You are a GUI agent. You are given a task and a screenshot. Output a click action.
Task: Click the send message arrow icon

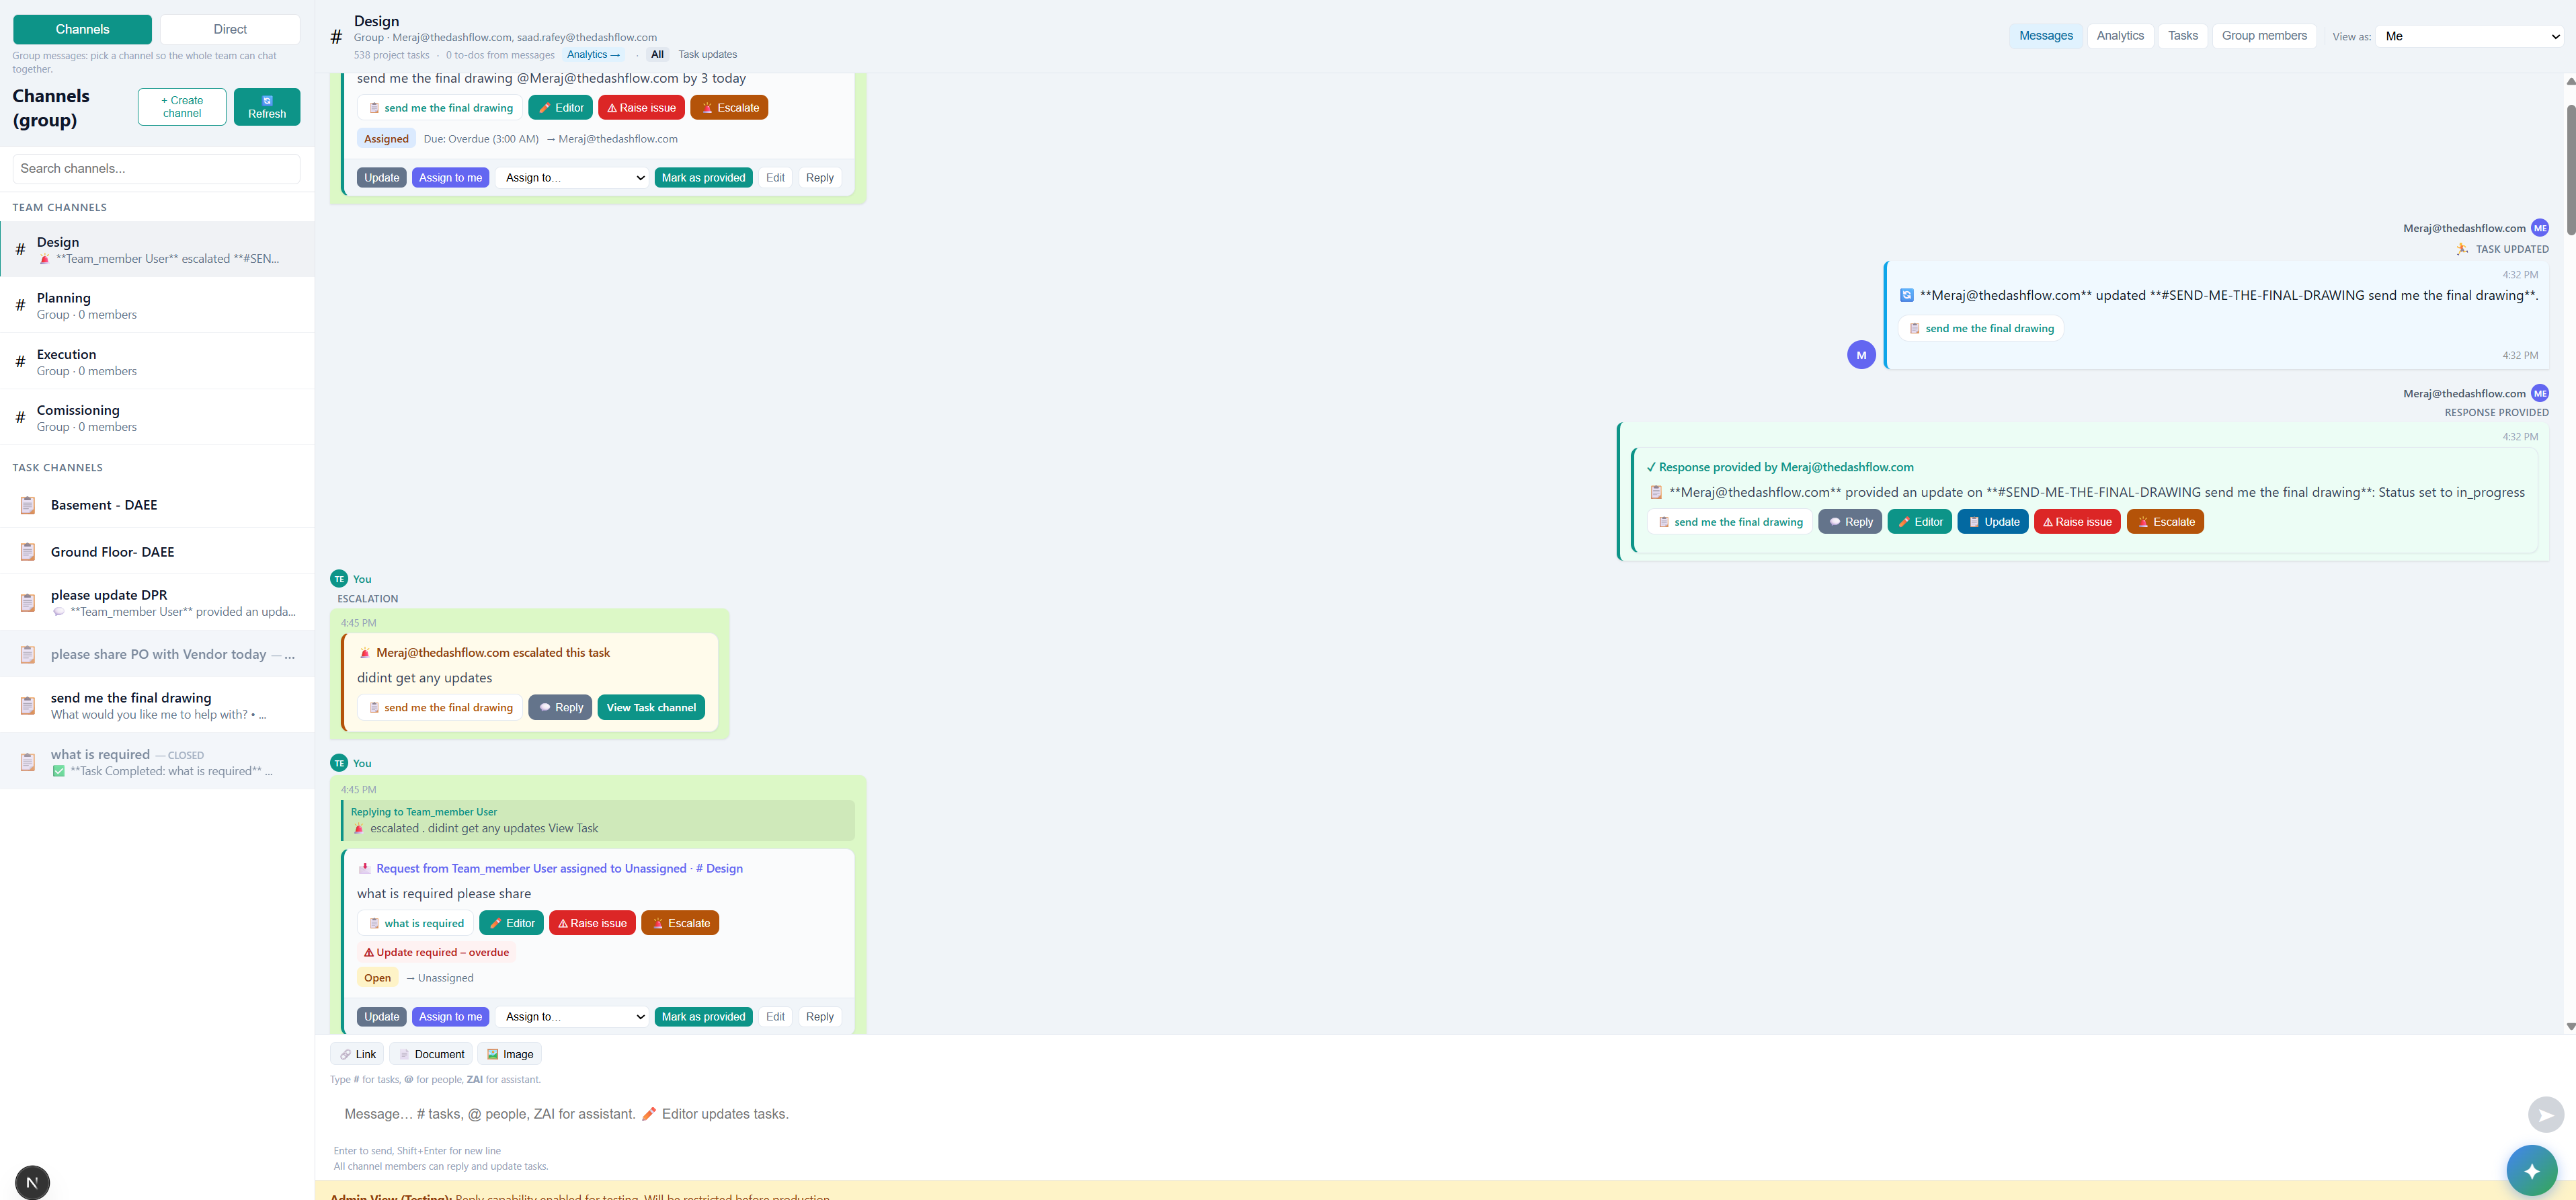[x=2546, y=1114]
